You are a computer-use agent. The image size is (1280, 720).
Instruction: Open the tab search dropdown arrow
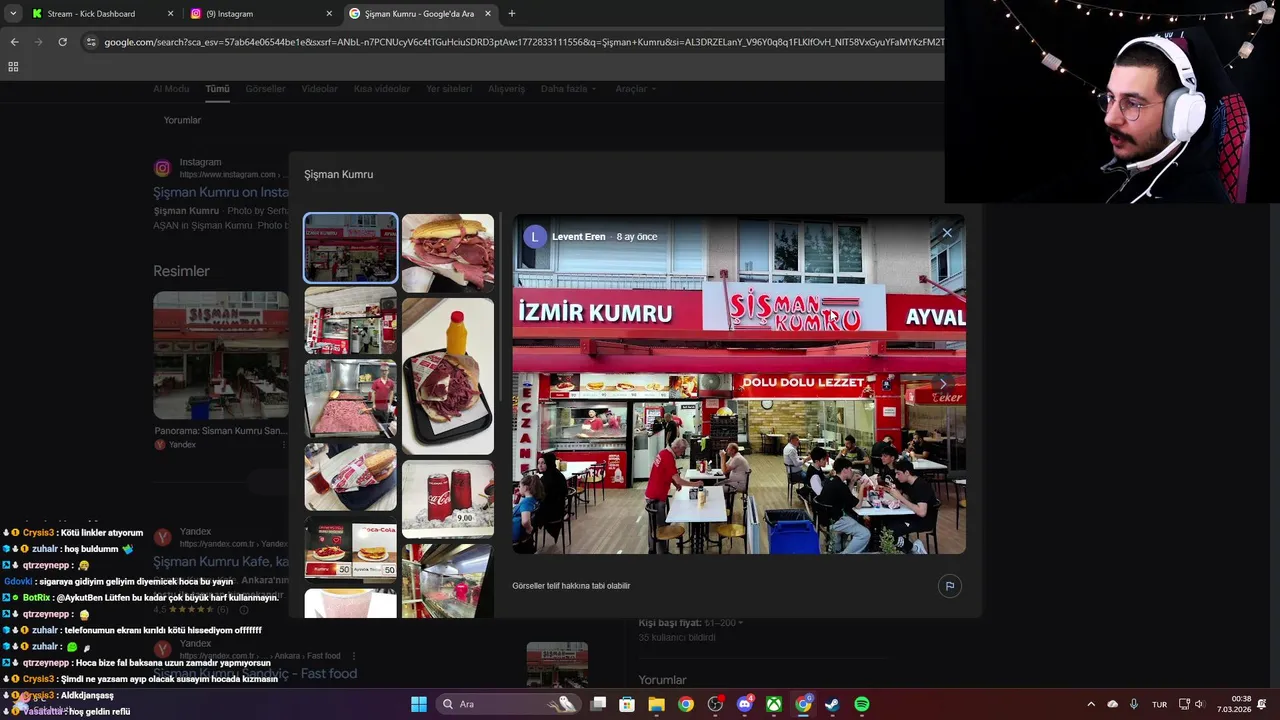tap(13, 14)
